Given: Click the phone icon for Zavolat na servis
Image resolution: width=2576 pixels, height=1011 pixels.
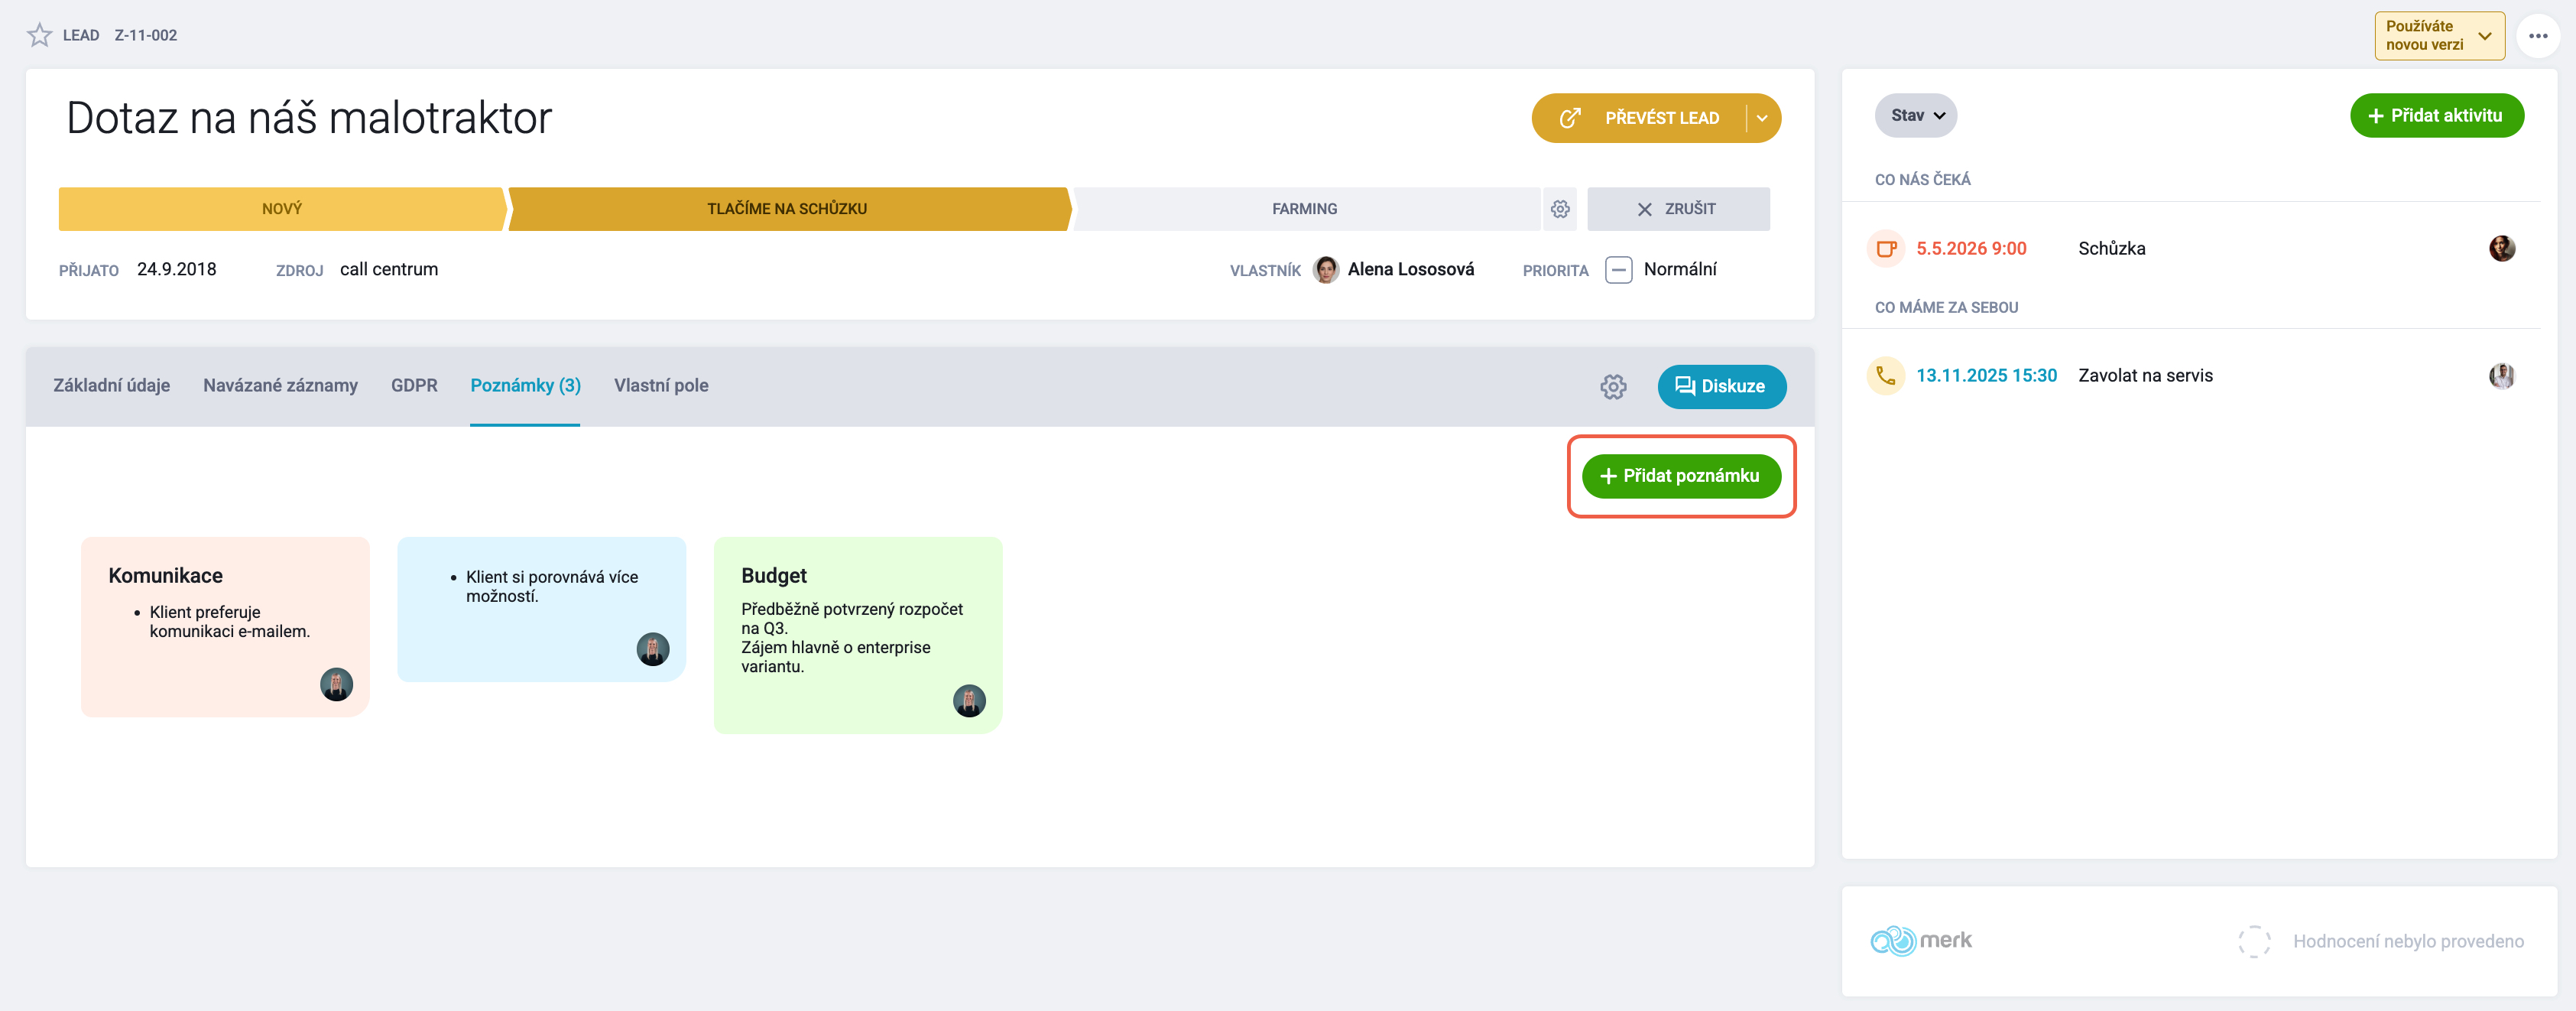Looking at the screenshot, I should pyautogui.click(x=1885, y=376).
